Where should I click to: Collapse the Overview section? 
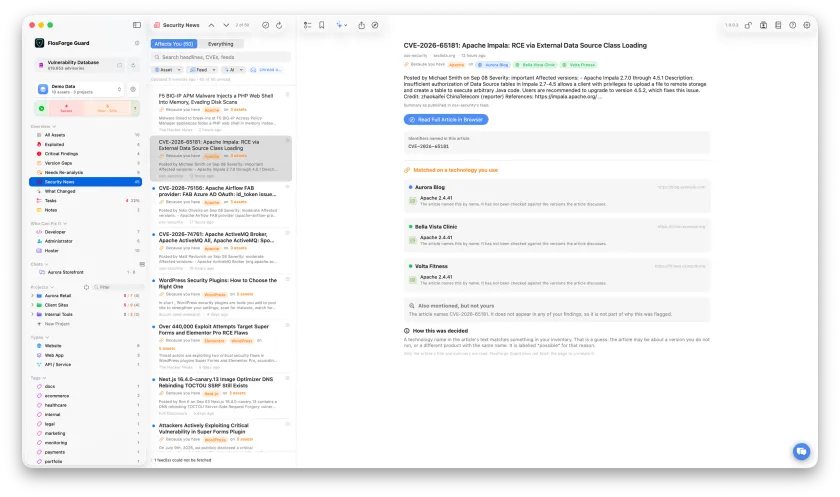point(43,126)
